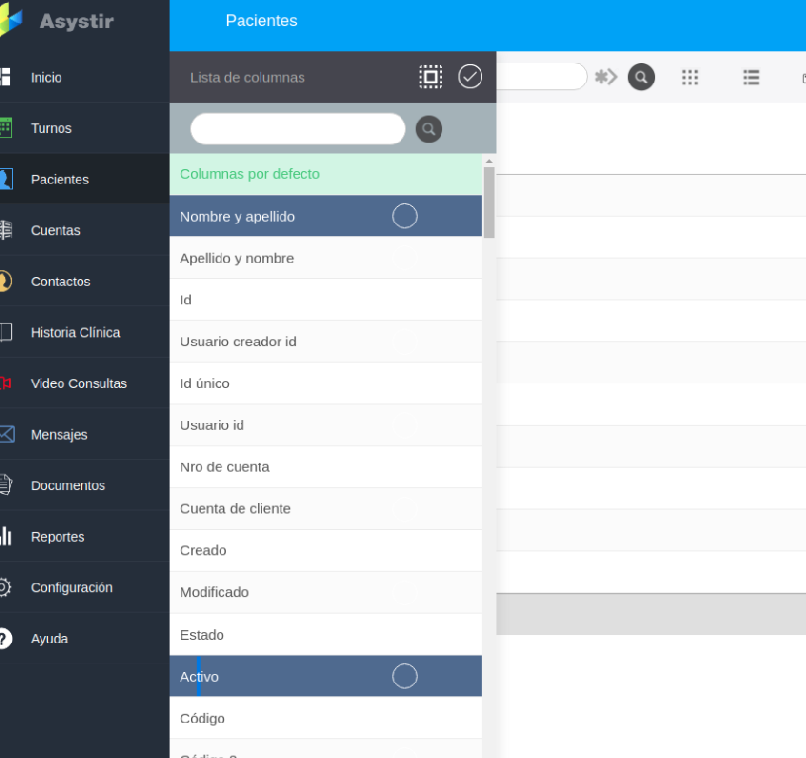Image resolution: width=806 pixels, height=758 pixels.
Task: Click the column list search magnifier
Action: (x=428, y=129)
